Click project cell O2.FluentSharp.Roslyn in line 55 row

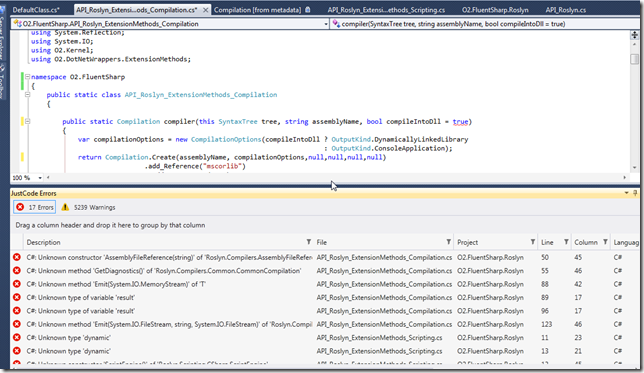[x=490, y=271]
